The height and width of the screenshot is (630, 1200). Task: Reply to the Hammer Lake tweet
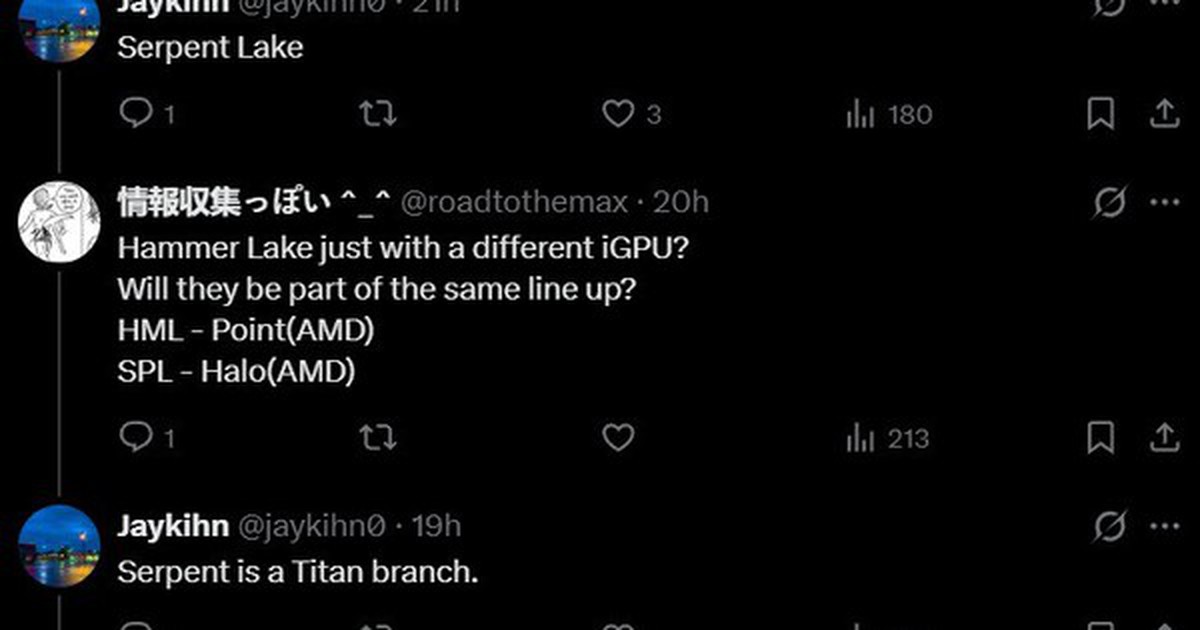[135, 438]
